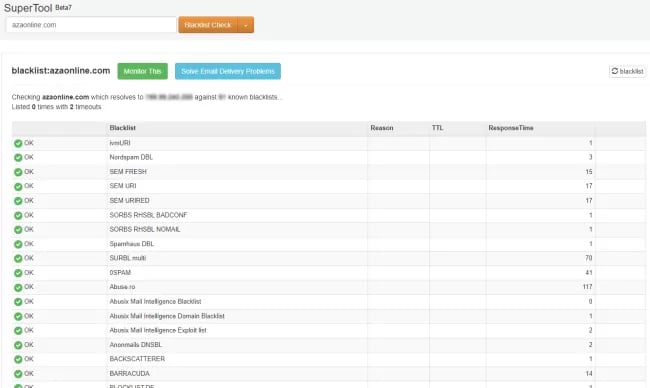Select Abusix Mail Intelligence Exploit list entry
This screenshot has width=650, height=388.
tap(158, 330)
